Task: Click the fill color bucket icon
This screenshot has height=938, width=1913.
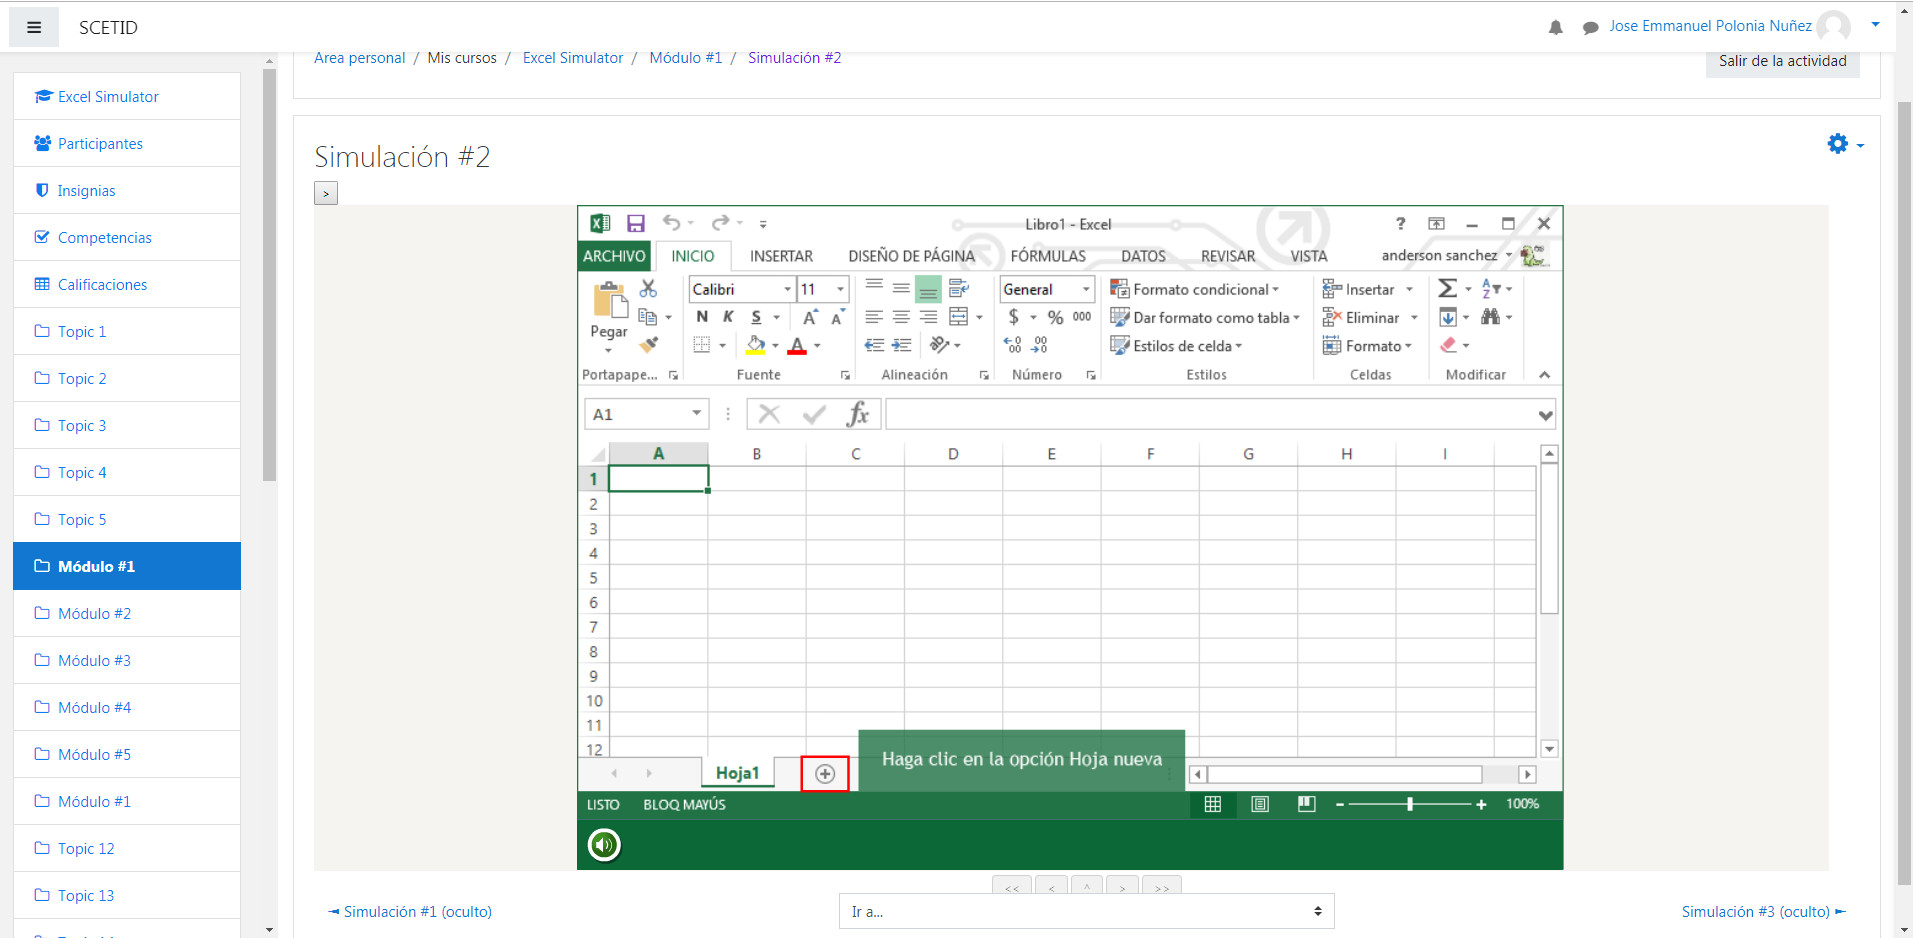Action: (x=756, y=345)
